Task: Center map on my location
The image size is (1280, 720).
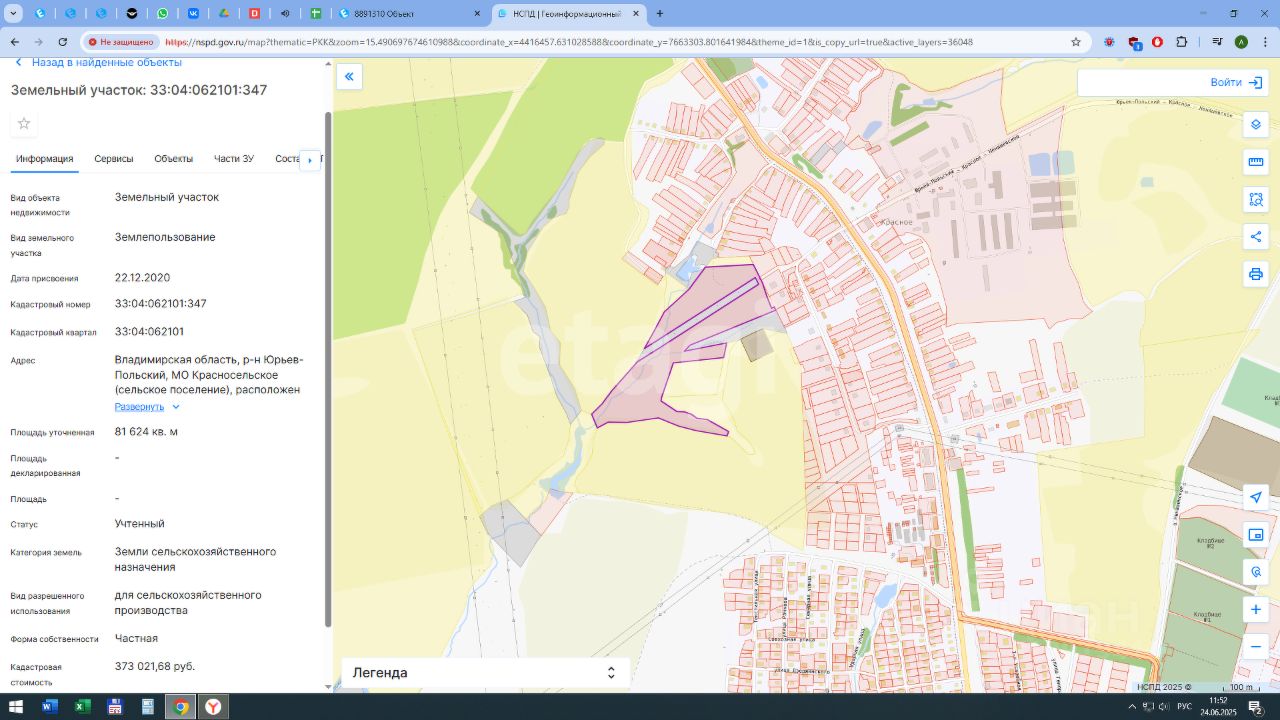Action: (1255, 498)
